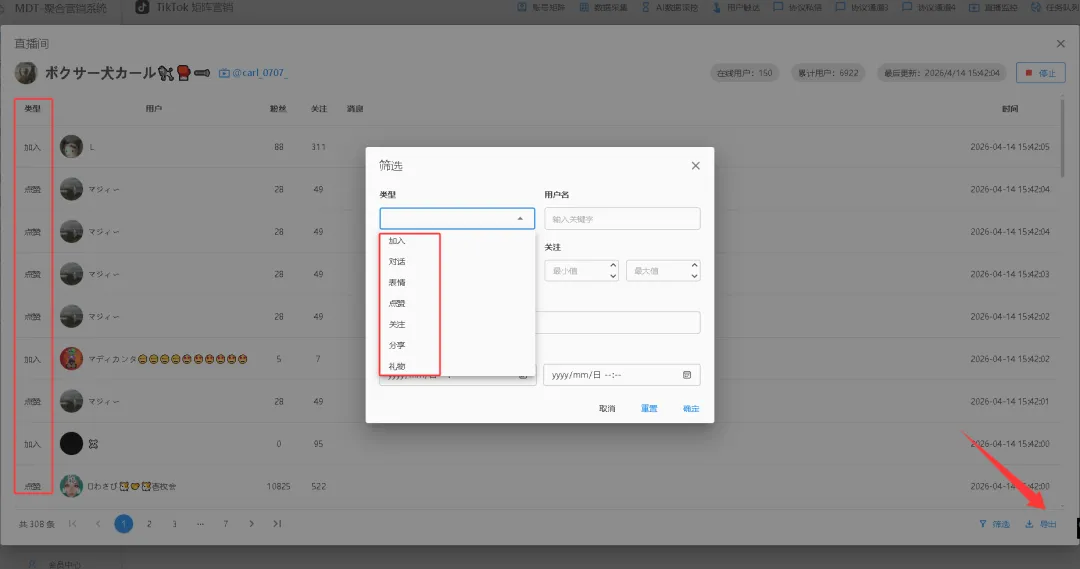Close the 直播间 panel
Screen dimensions: 1080x569
pos(1061,43)
